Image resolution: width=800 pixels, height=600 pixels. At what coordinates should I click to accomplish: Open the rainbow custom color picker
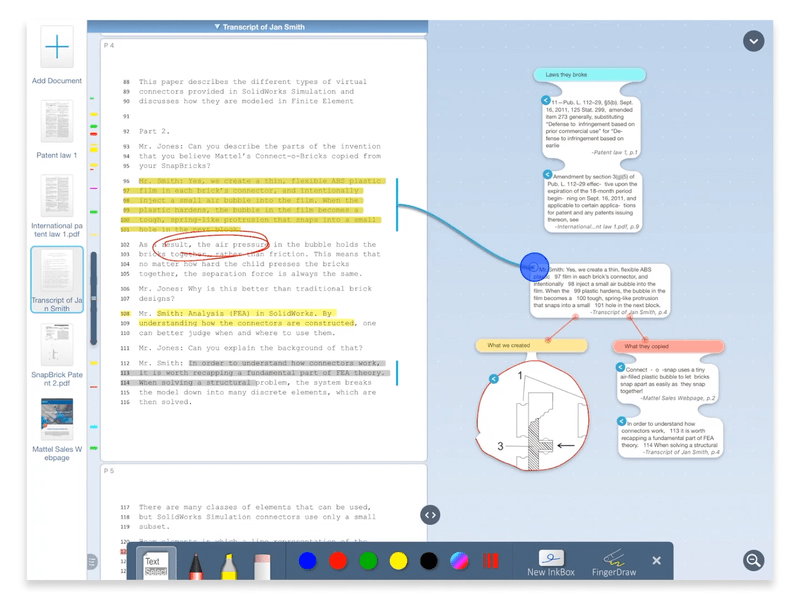click(x=459, y=561)
